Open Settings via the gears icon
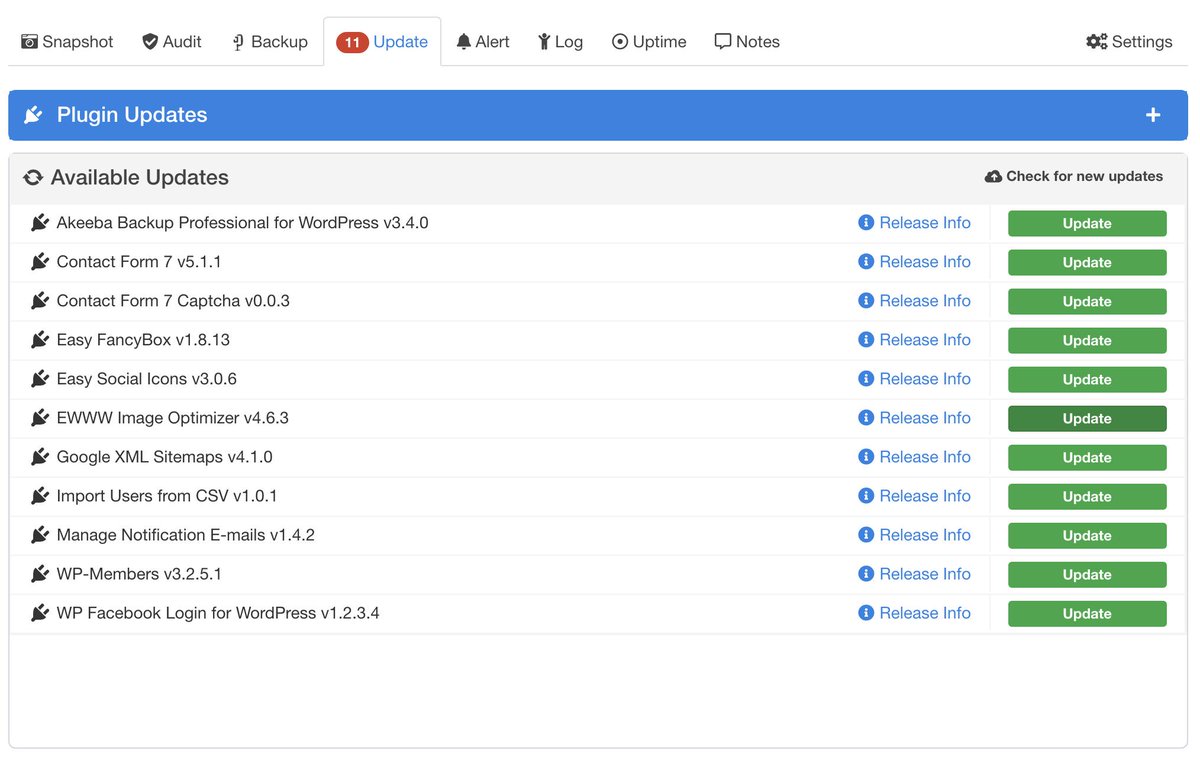Screen dimensions: 1200x764 pos(1097,41)
